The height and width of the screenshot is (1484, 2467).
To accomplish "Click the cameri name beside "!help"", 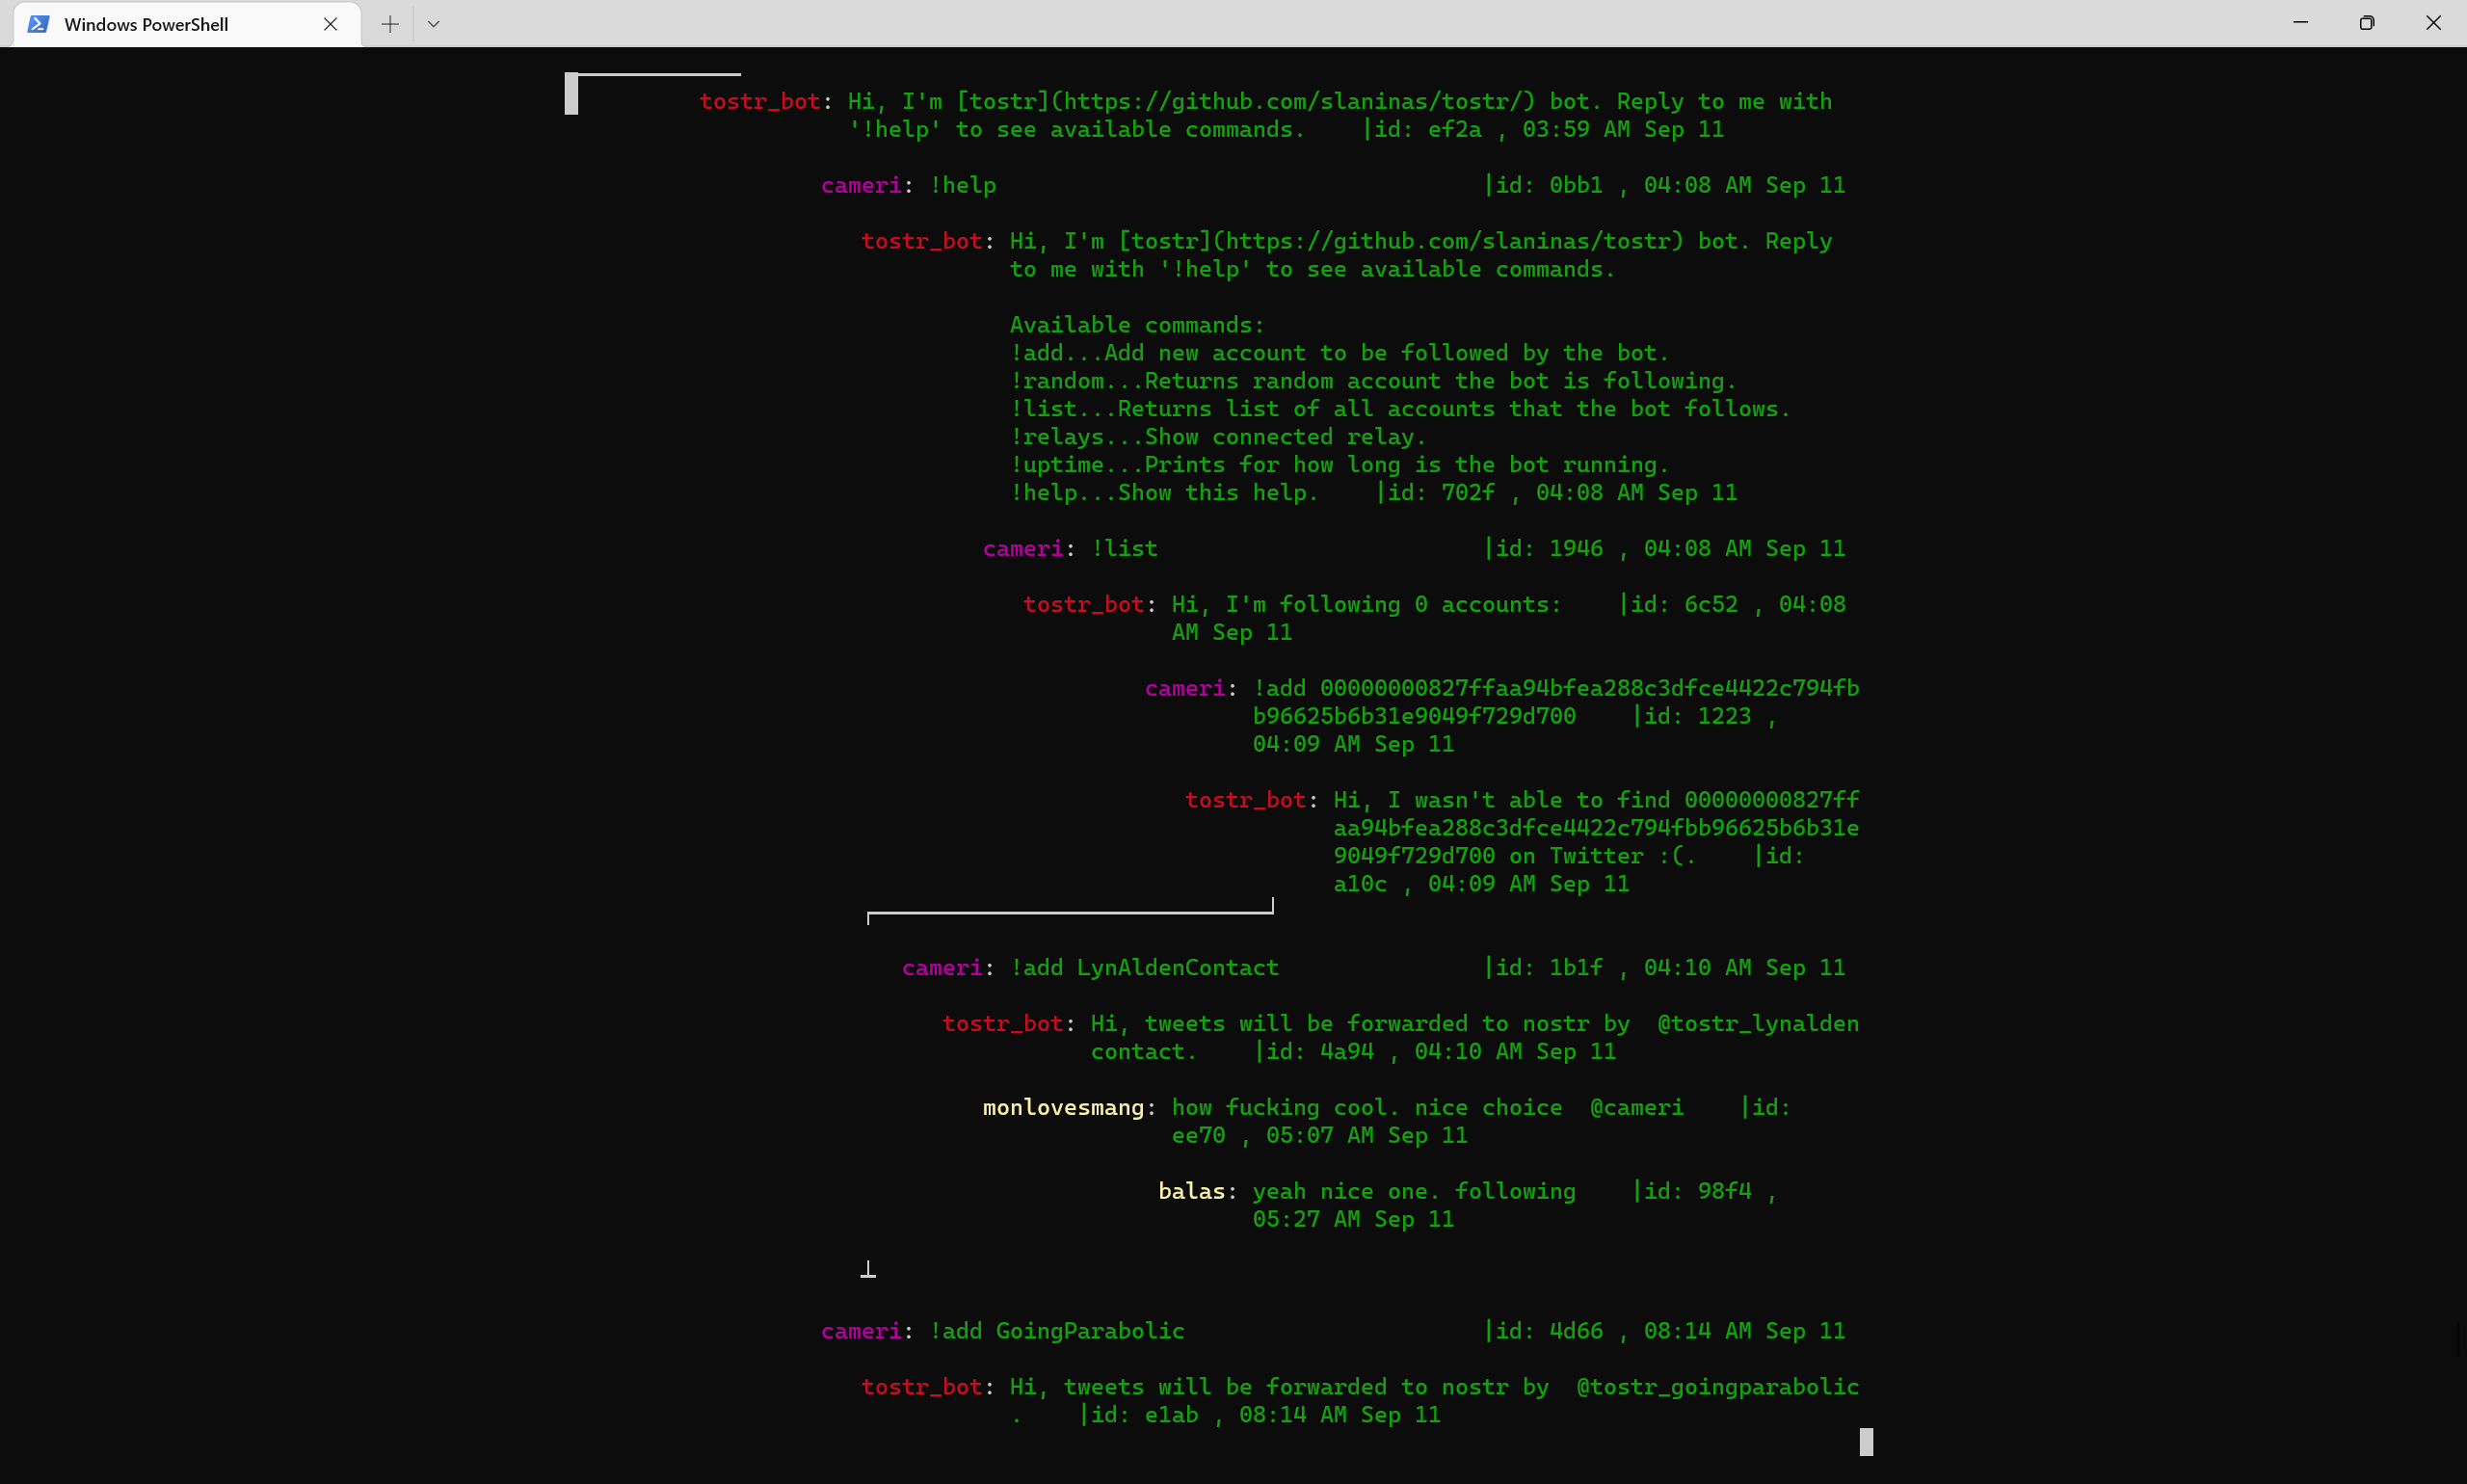I will 861,185.
